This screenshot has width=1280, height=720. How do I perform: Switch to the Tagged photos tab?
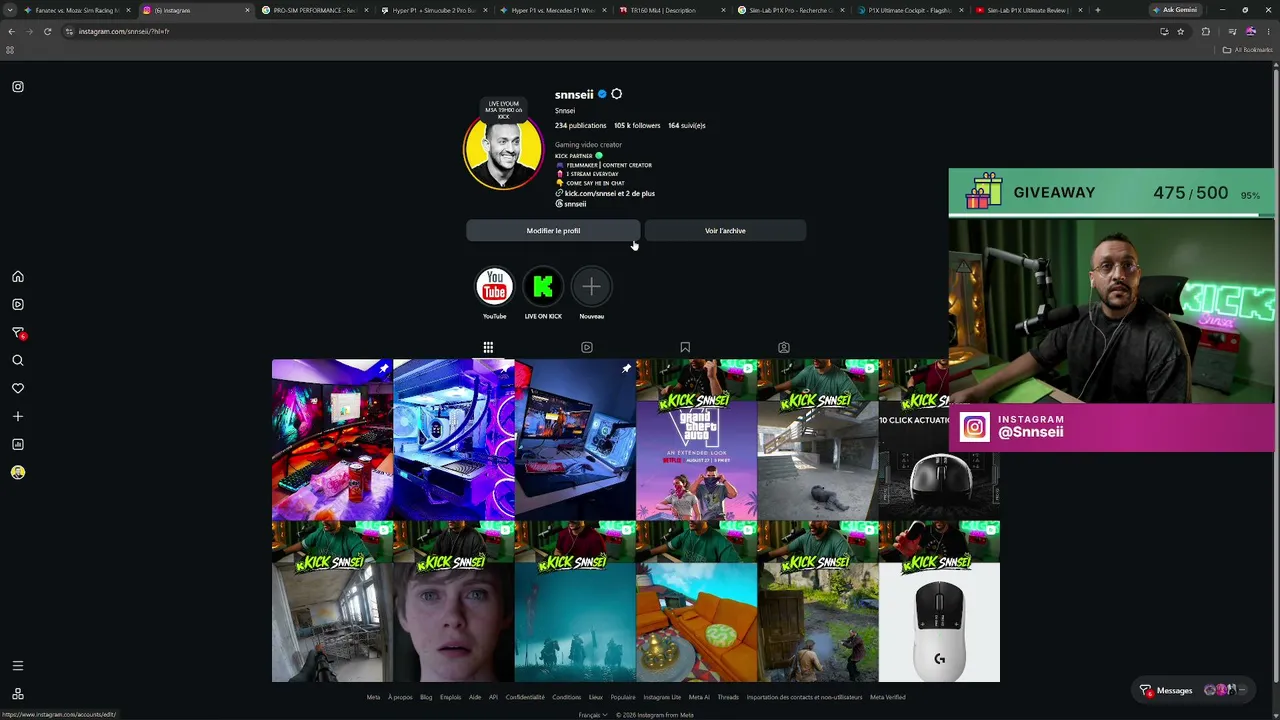[x=784, y=348]
